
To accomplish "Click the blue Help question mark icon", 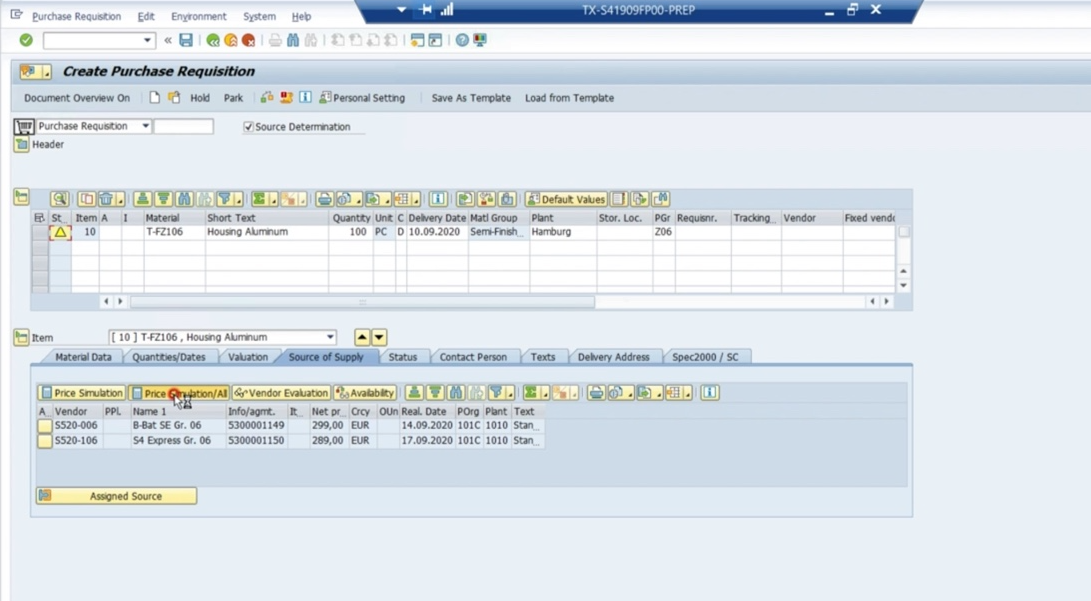I will pos(462,40).
